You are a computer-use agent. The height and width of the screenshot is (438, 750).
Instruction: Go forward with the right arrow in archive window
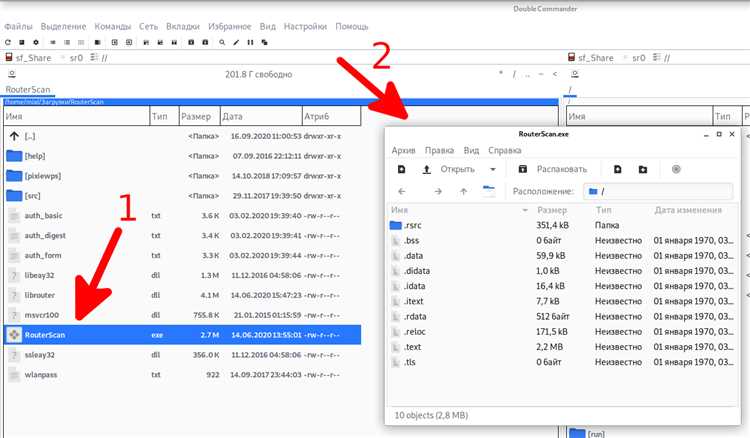click(438, 191)
